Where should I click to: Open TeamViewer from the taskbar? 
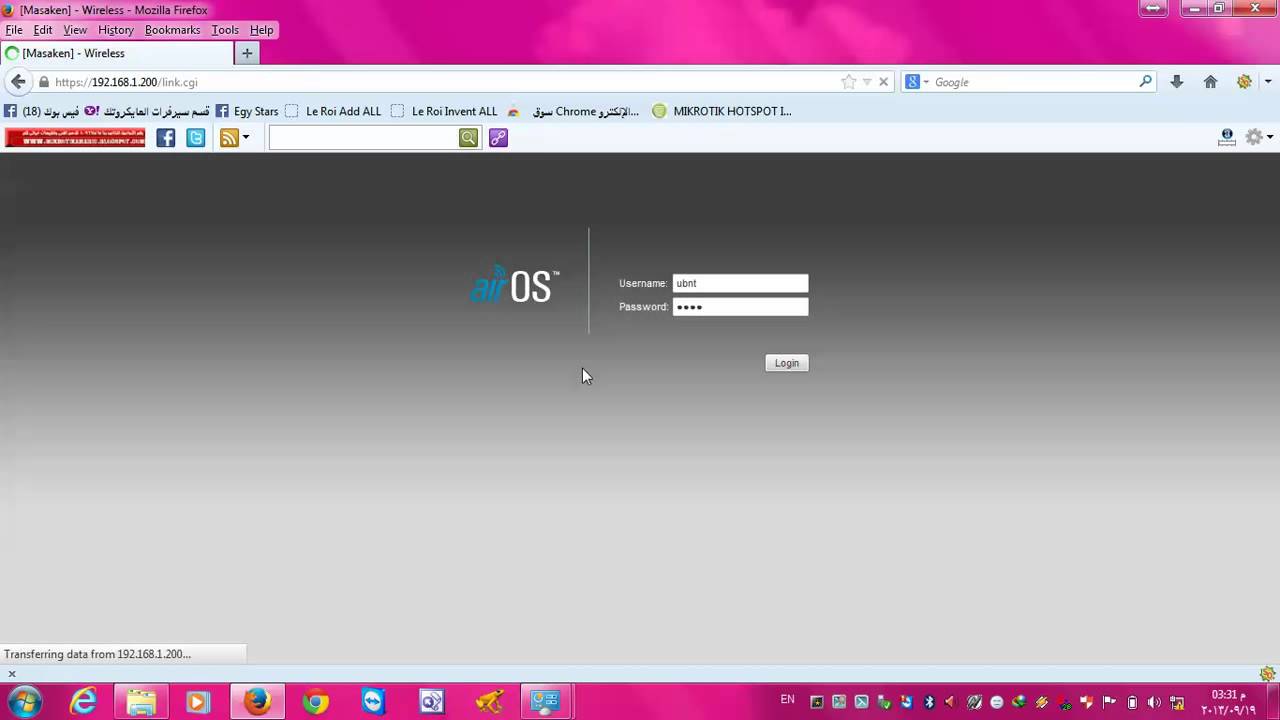click(x=373, y=702)
